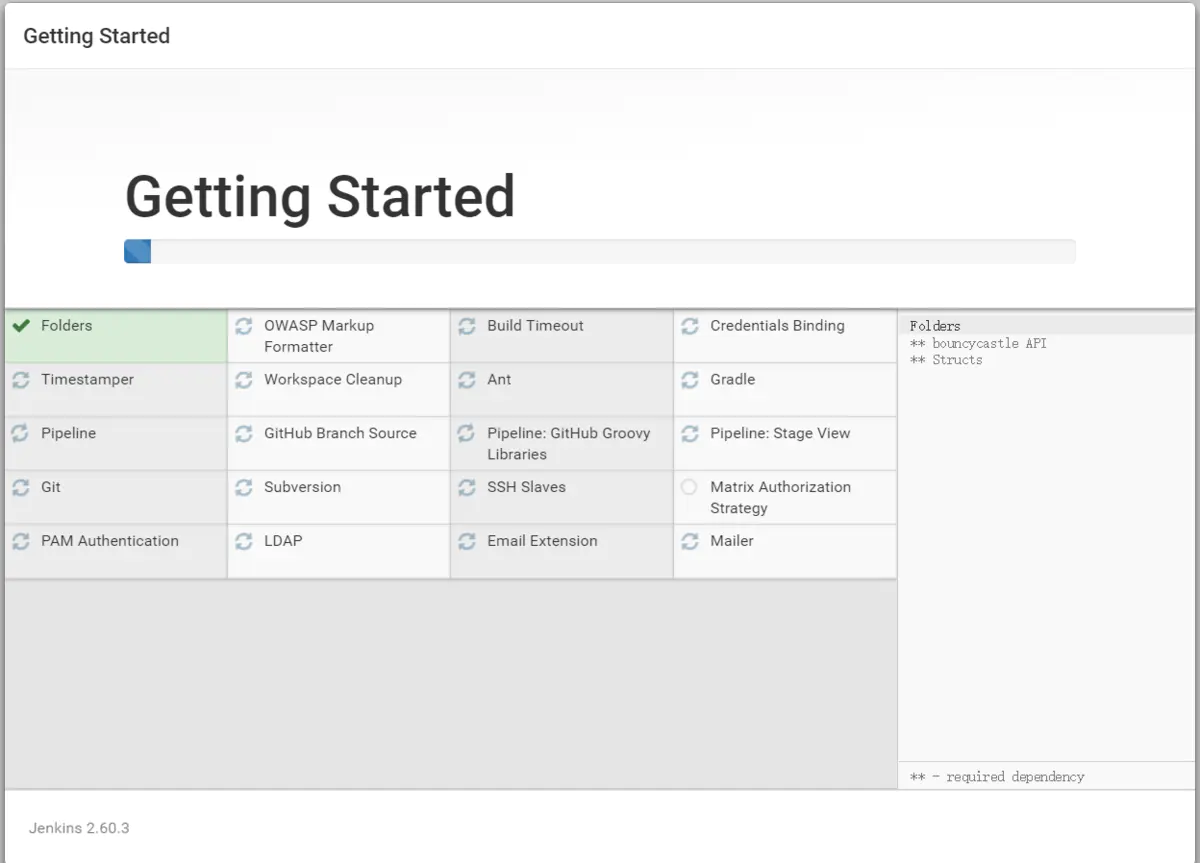Select the Workspace Cleanup label
Image resolution: width=1200 pixels, height=863 pixels.
pos(333,379)
